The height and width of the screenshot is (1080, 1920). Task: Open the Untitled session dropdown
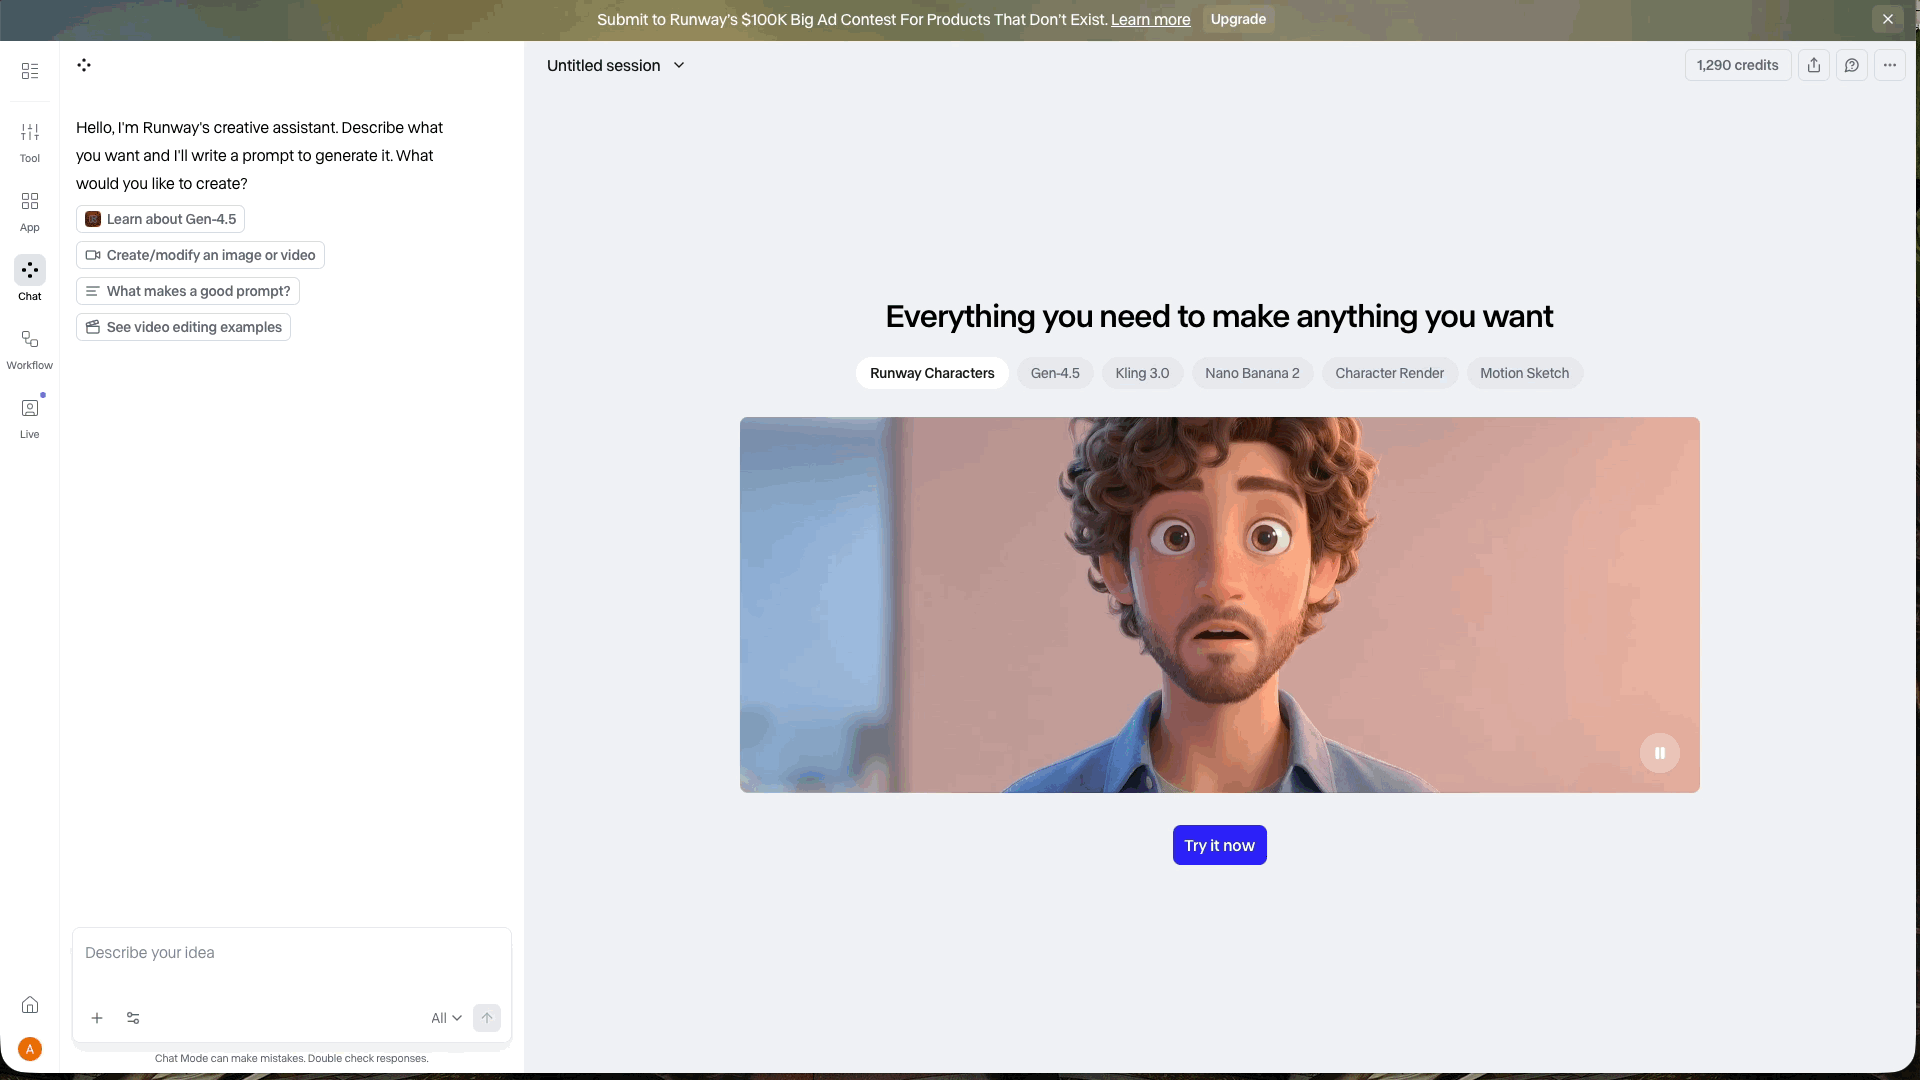[x=616, y=65]
